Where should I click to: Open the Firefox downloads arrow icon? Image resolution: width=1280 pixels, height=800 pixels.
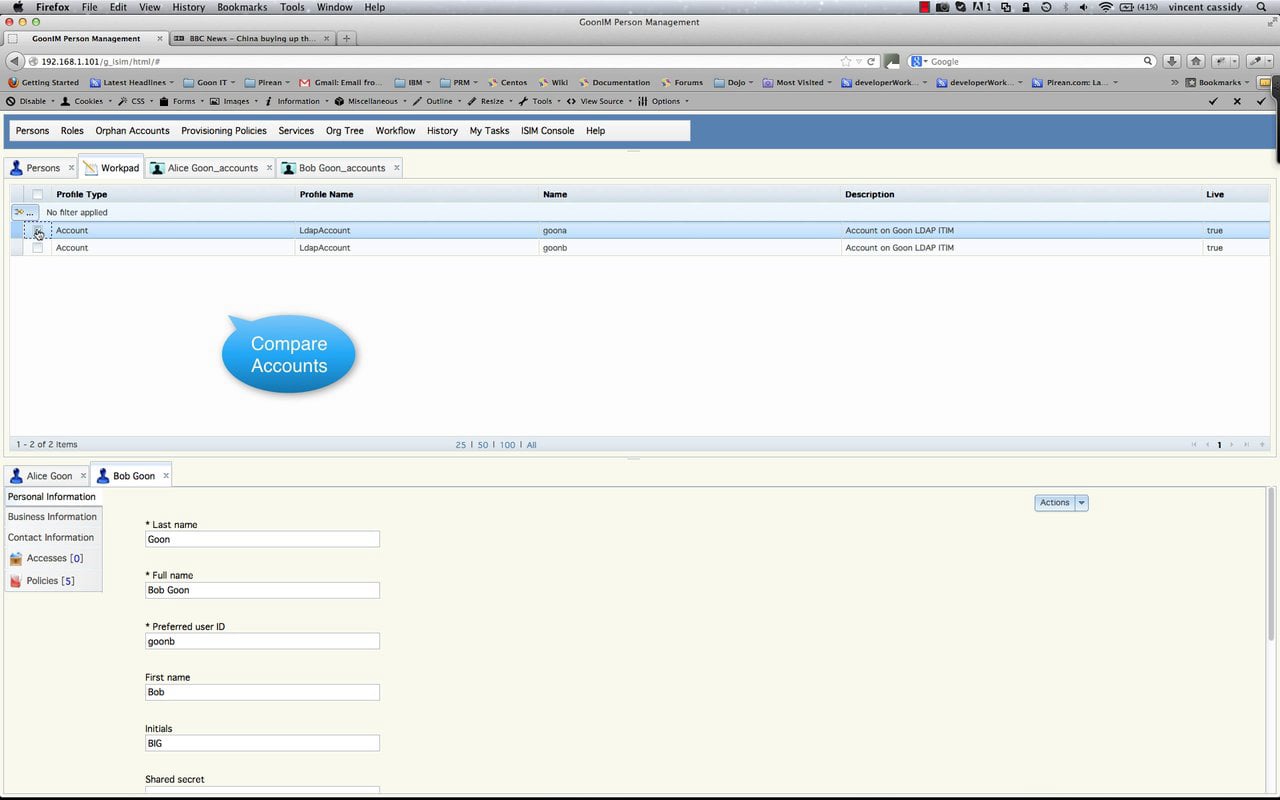1173,61
